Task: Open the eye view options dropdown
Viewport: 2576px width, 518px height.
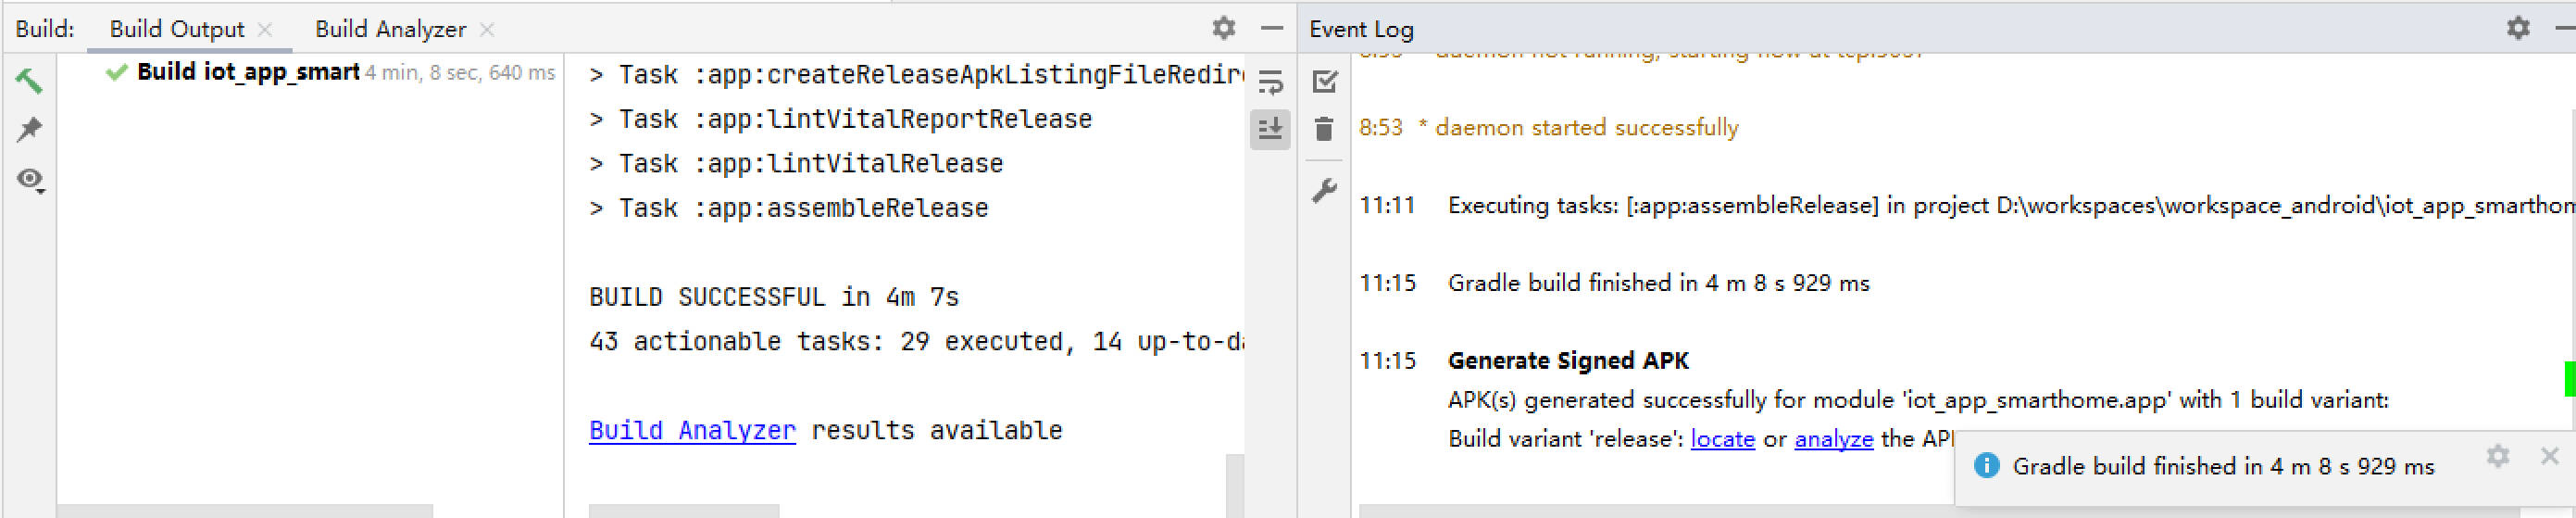Action: tap(30, 180)
